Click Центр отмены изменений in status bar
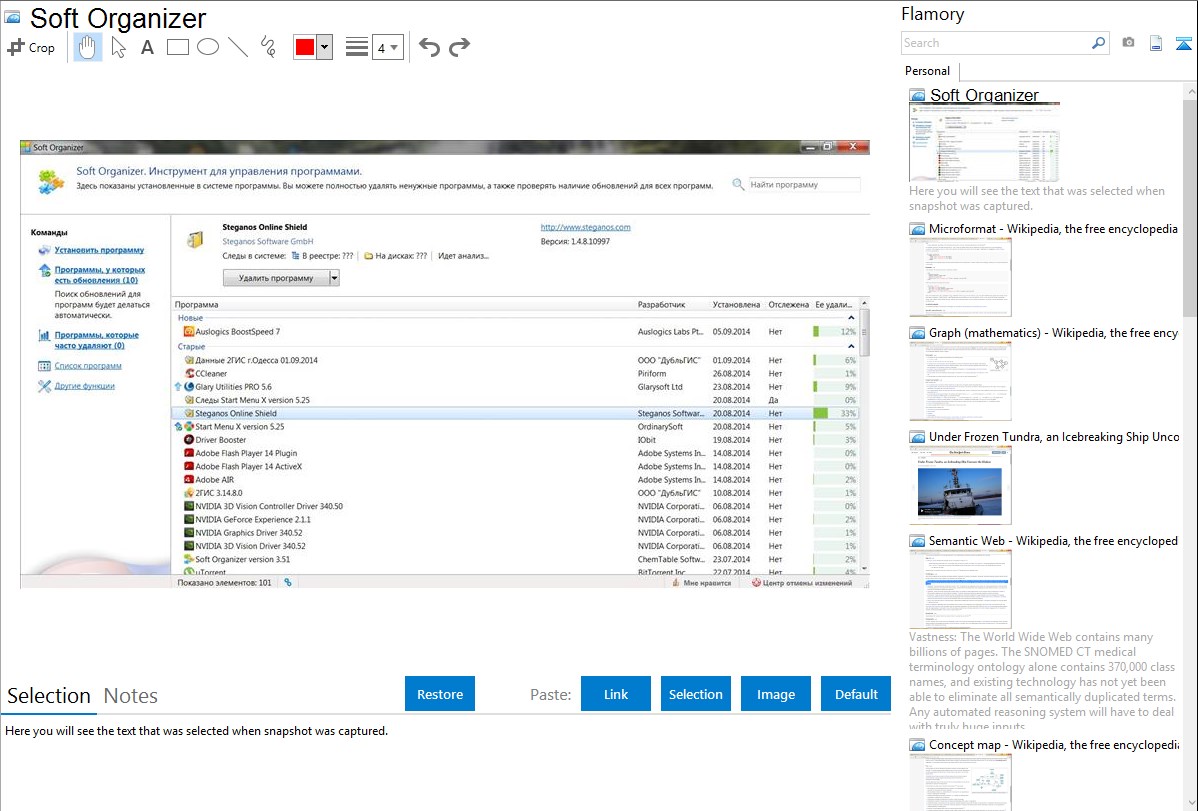1198x811 pixels. [x=801, y=583]
